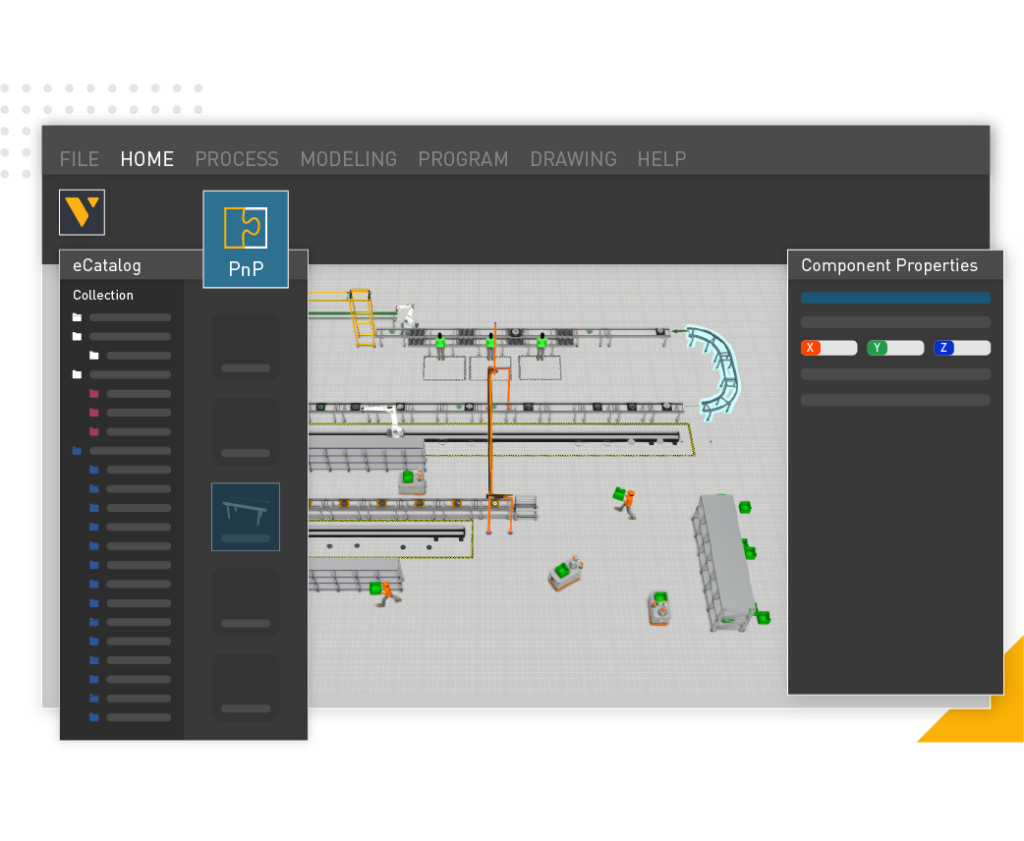The image size is (1024, 841).
Task: Switch to the MODELING tab
Action: 348,159
